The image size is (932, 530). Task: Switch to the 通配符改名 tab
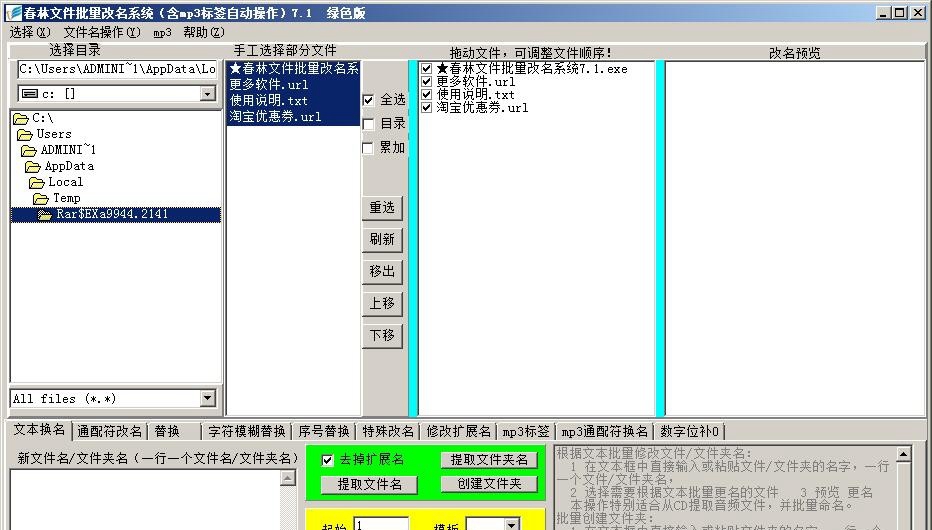[x=109, y=431]
